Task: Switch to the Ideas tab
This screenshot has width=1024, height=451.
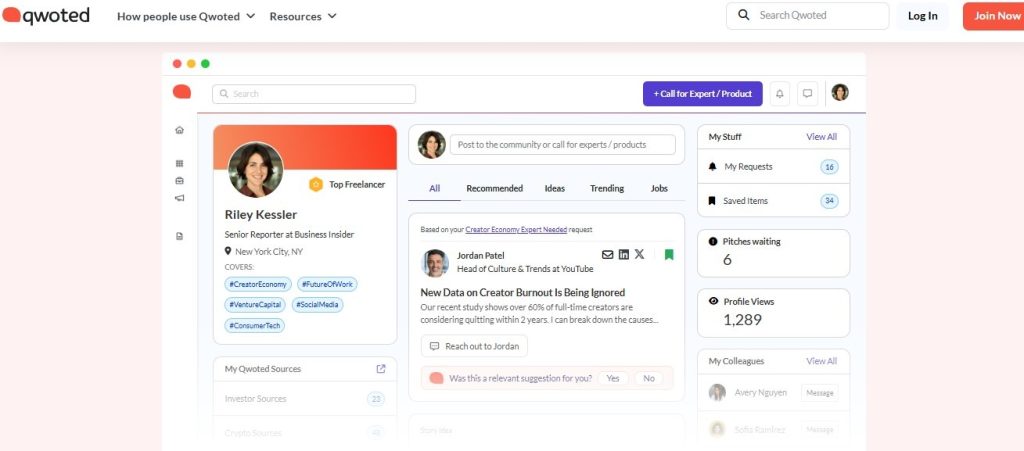Action: click(x=554, y=188)
